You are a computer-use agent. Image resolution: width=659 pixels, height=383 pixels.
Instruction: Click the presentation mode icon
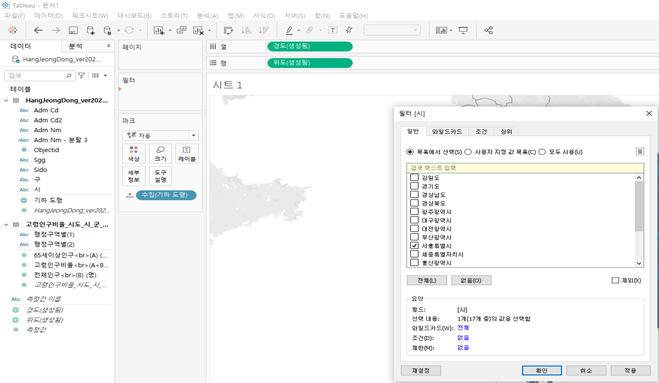(463, 30)
